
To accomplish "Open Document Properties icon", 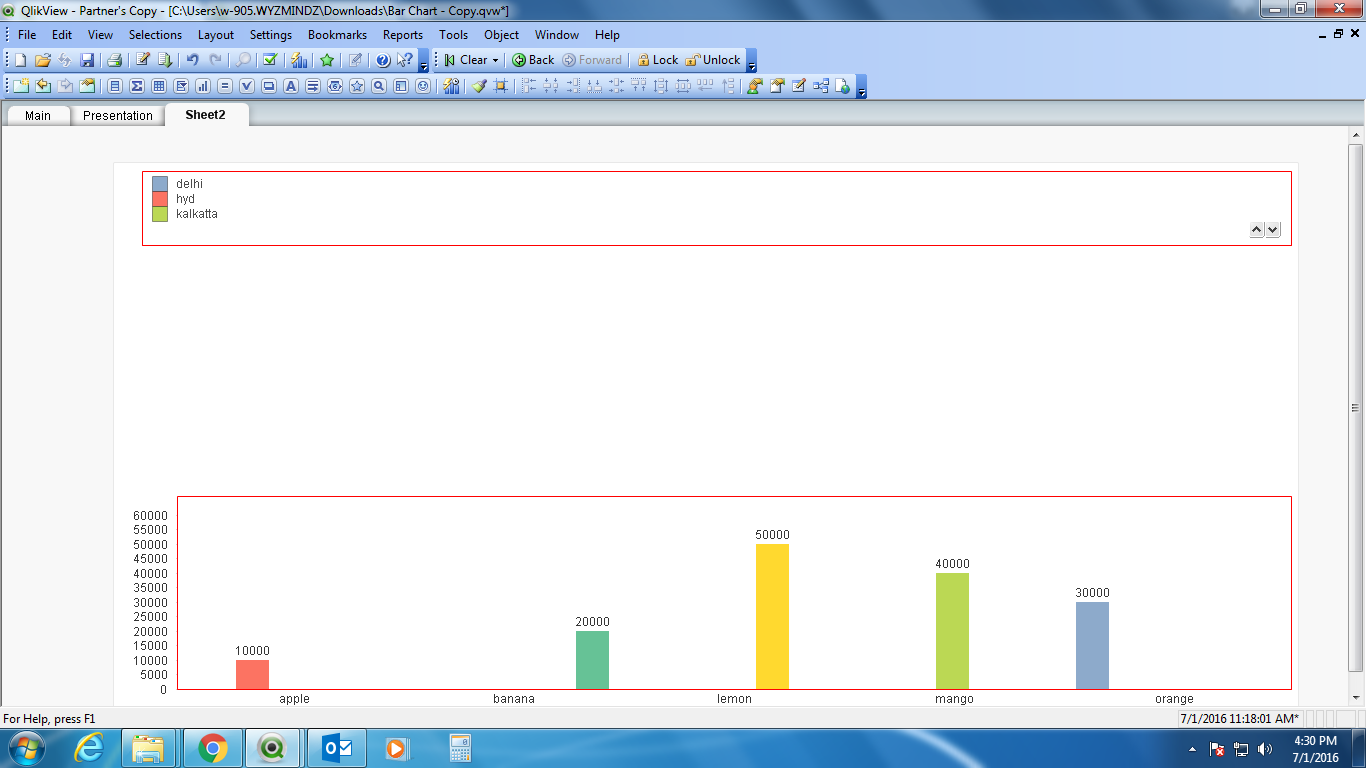I will [x=777, y=86].
